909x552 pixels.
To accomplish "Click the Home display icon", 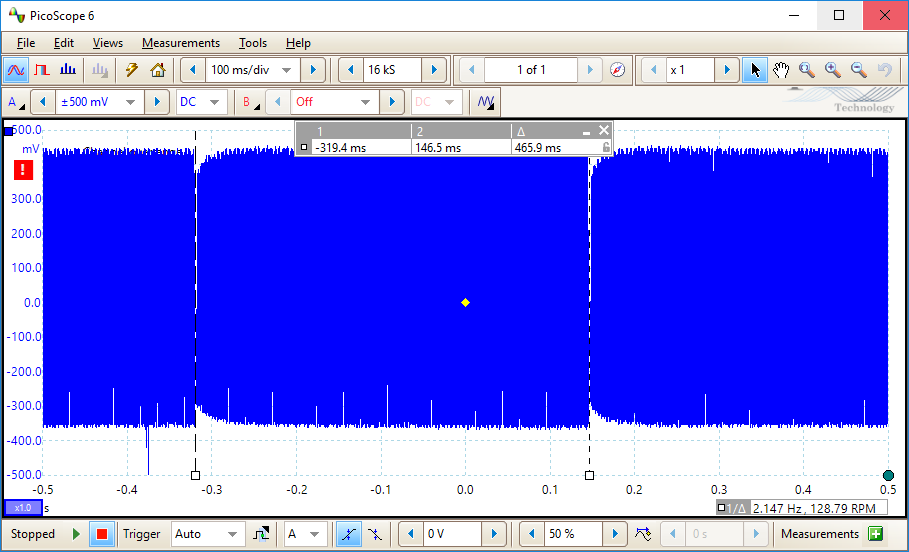I will click(x=157, y=70).
